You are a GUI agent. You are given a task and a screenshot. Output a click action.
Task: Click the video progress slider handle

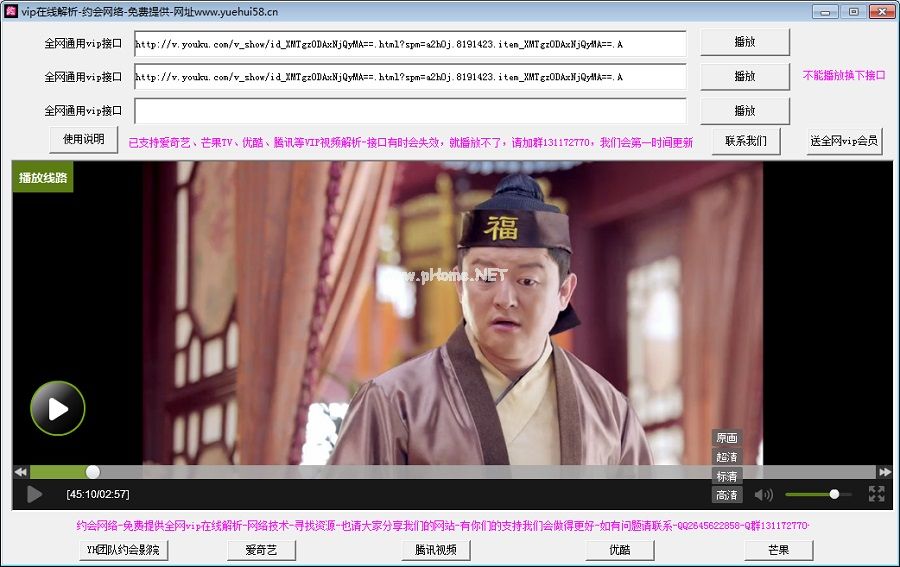tap(93, 472)
